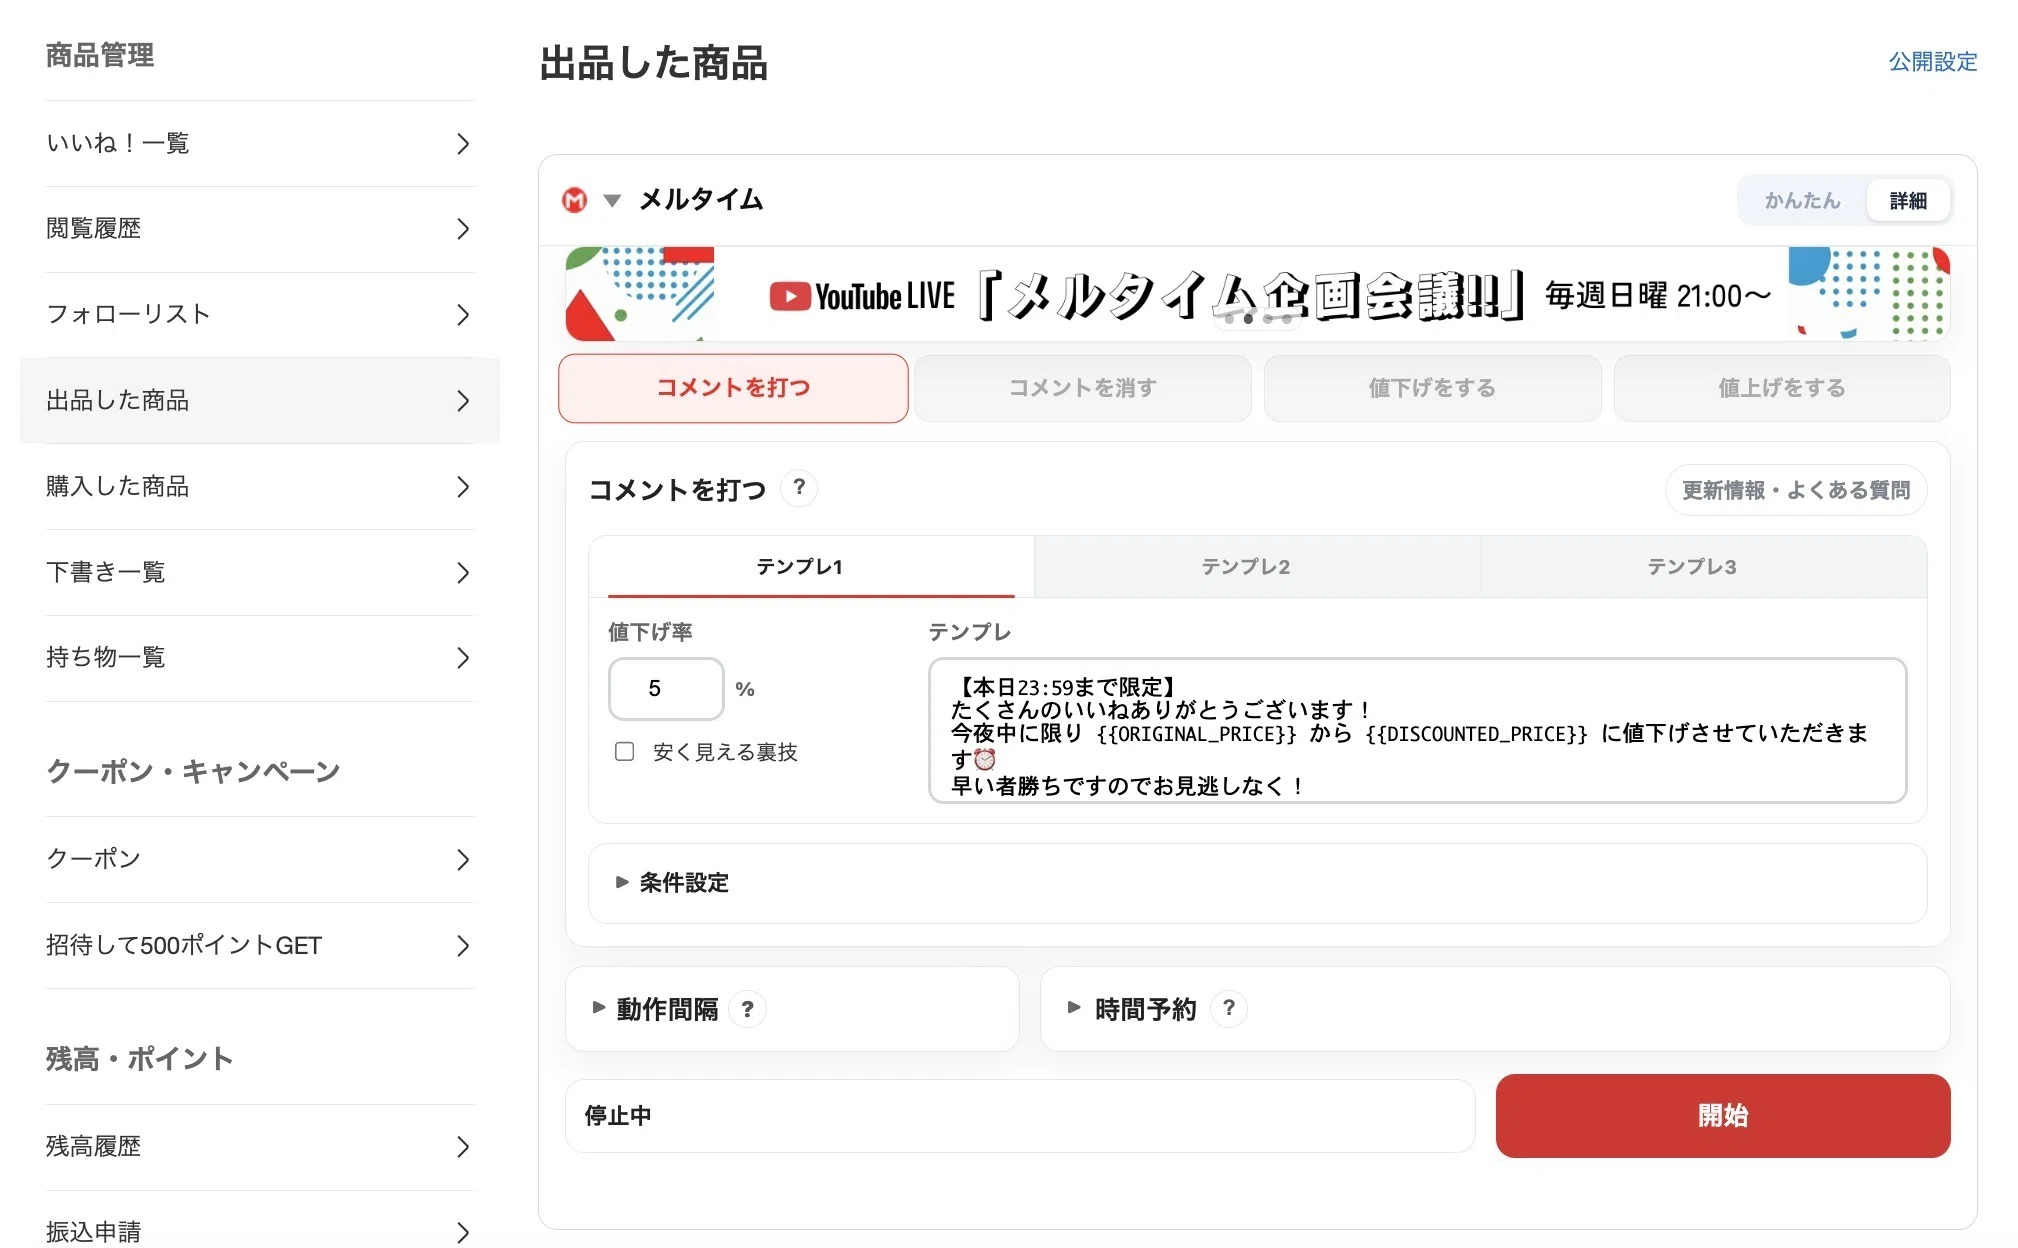
Task: Click the help icon next to コメントを打つ heading
Action: tap(798, 488)
